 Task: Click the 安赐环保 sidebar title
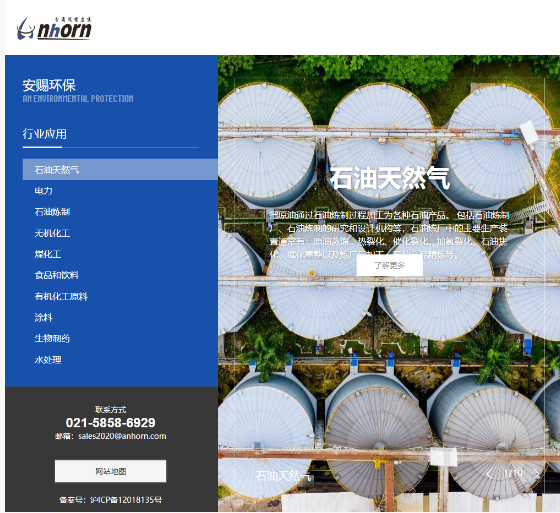[49, 85]
